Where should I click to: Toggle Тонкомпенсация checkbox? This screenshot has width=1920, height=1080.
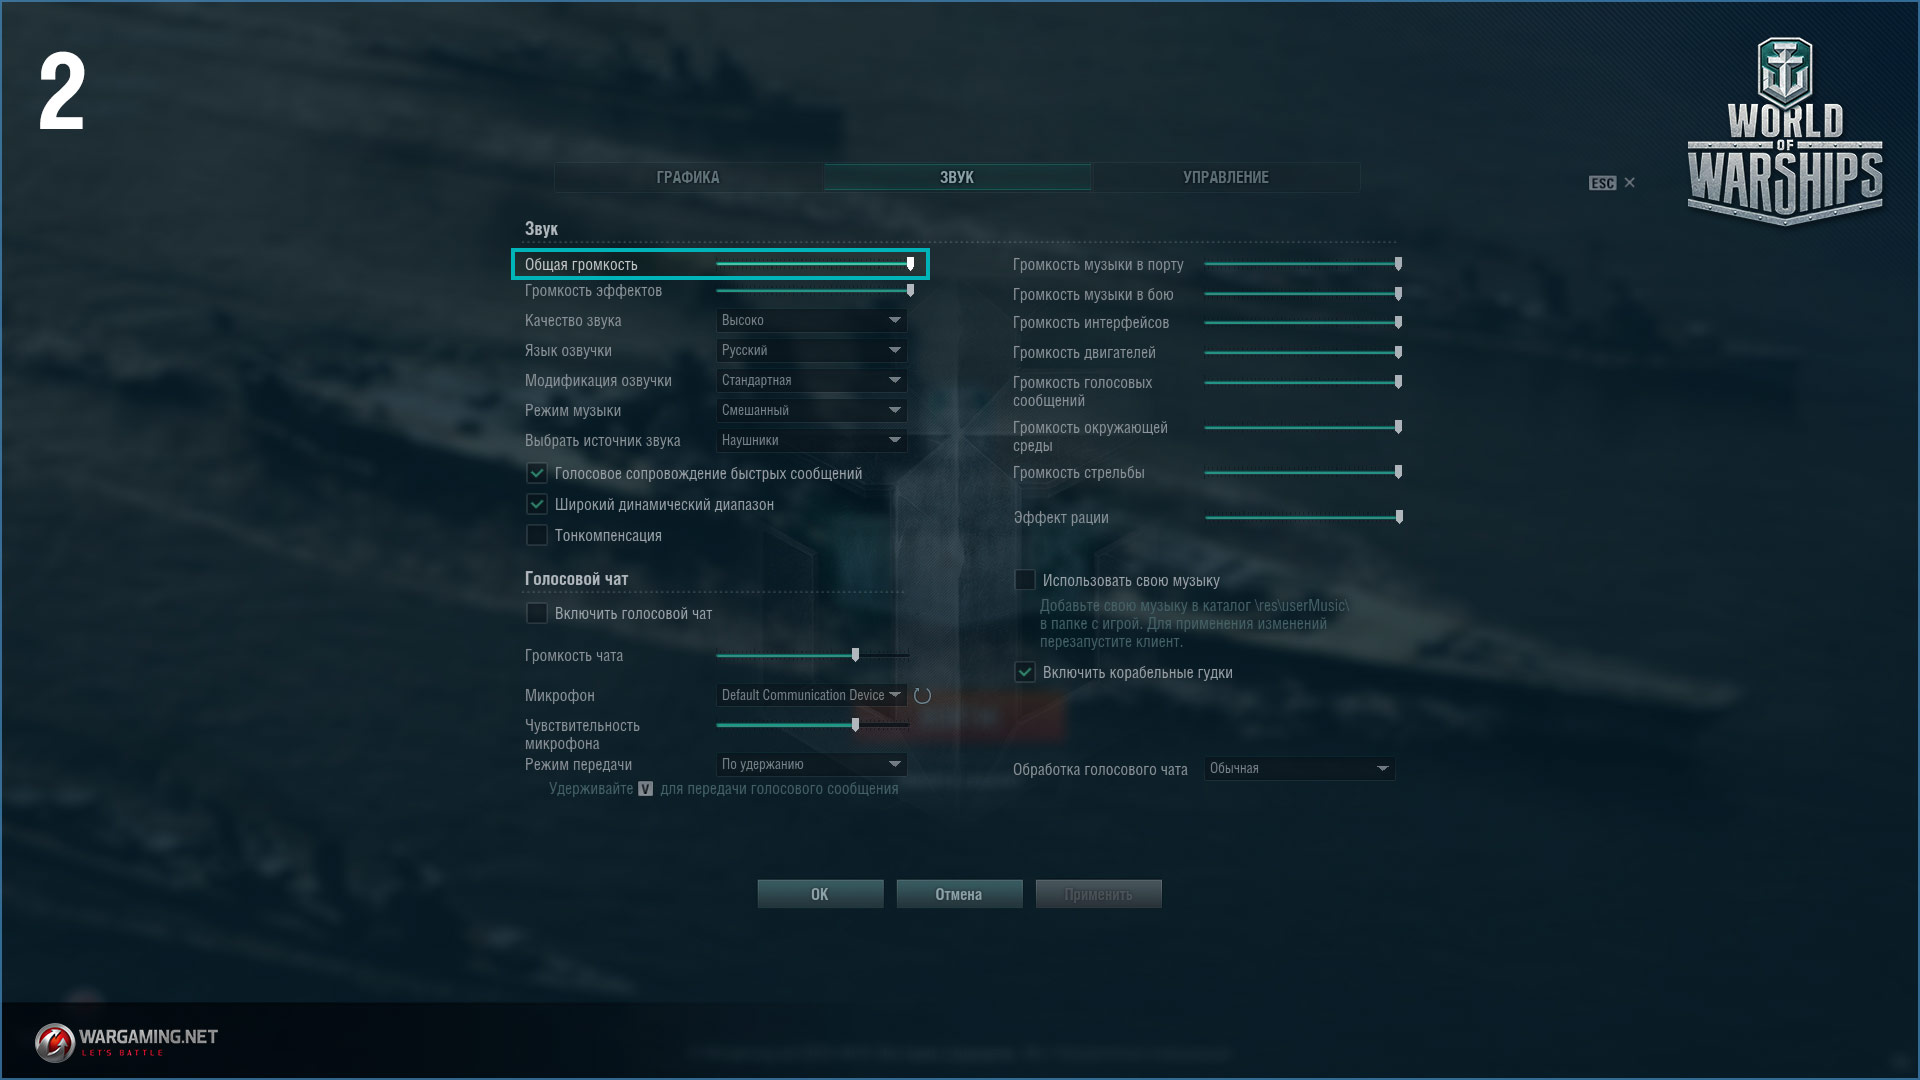[537, 536]
